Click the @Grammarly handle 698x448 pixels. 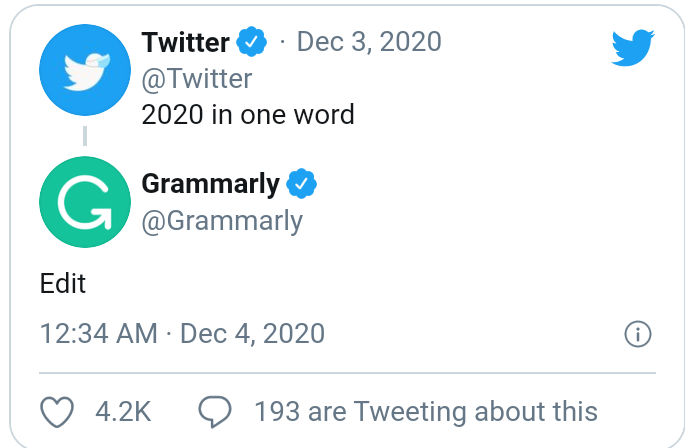tap(222, 220)
